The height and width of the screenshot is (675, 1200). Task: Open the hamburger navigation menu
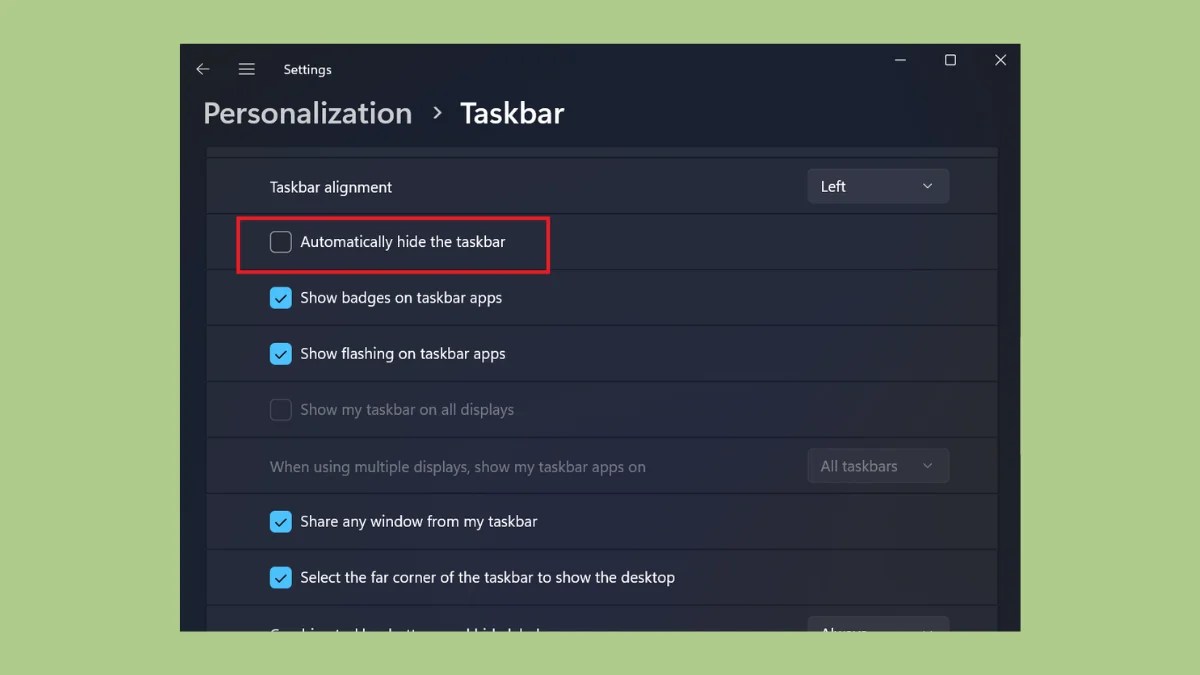[x=246, y=68]
